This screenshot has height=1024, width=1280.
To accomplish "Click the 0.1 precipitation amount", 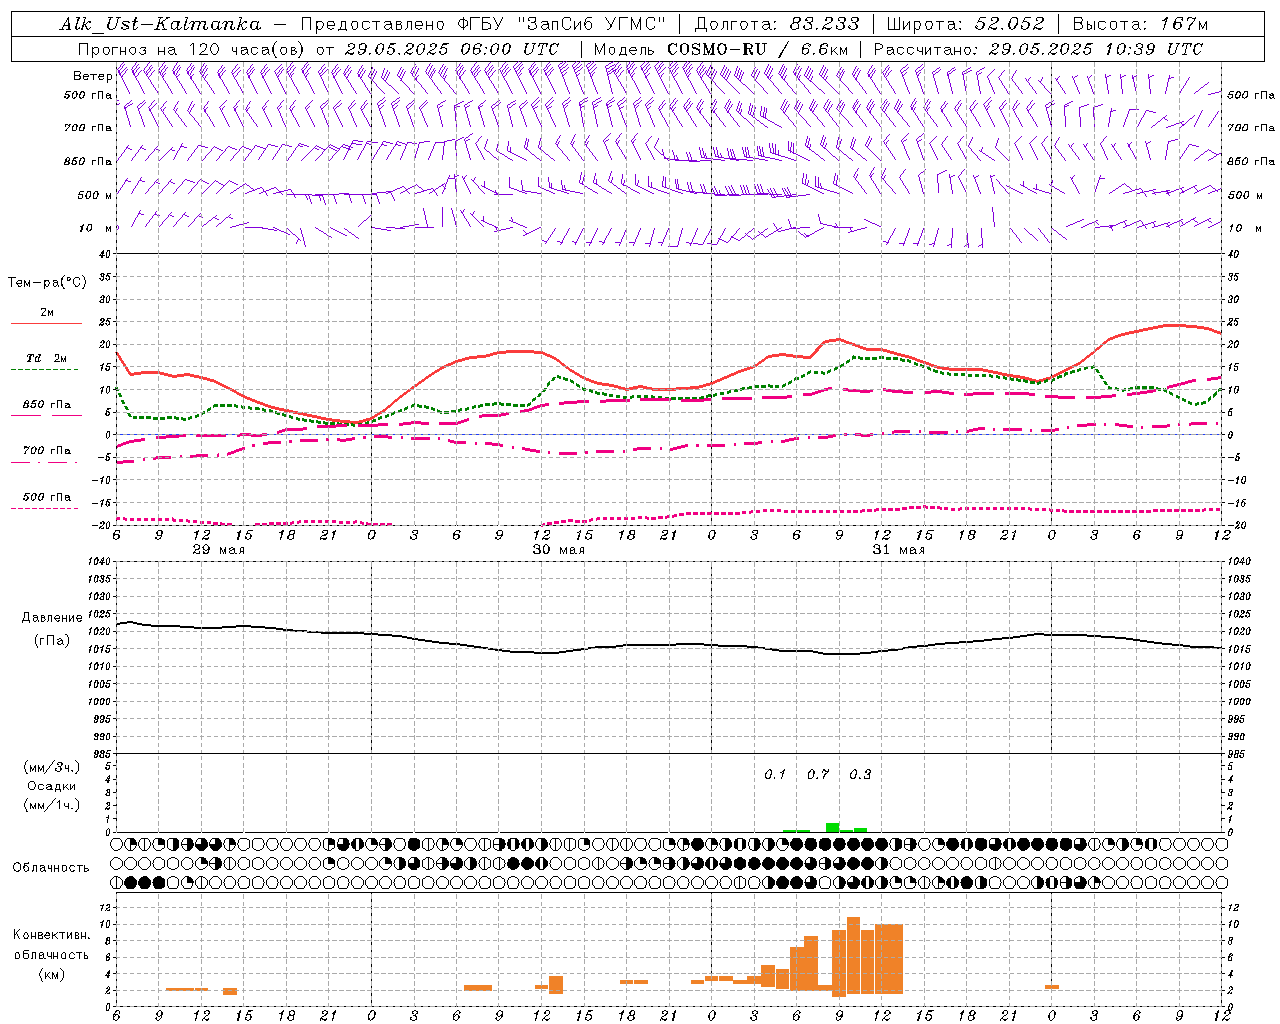I will click(775, 775).
